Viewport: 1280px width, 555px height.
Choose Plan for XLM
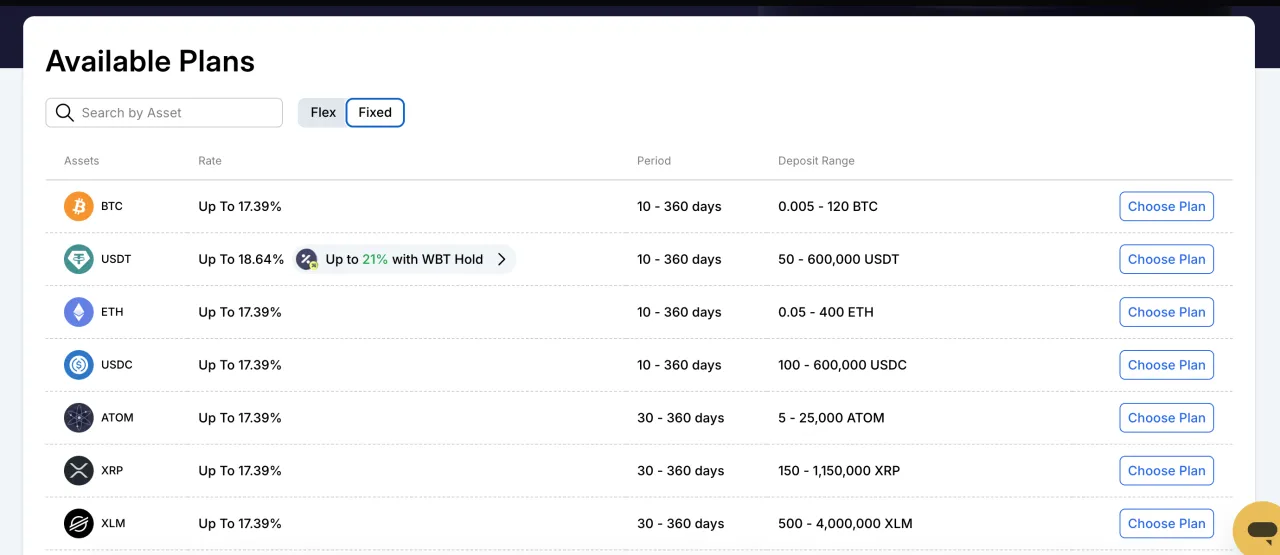coord(1166,524)
